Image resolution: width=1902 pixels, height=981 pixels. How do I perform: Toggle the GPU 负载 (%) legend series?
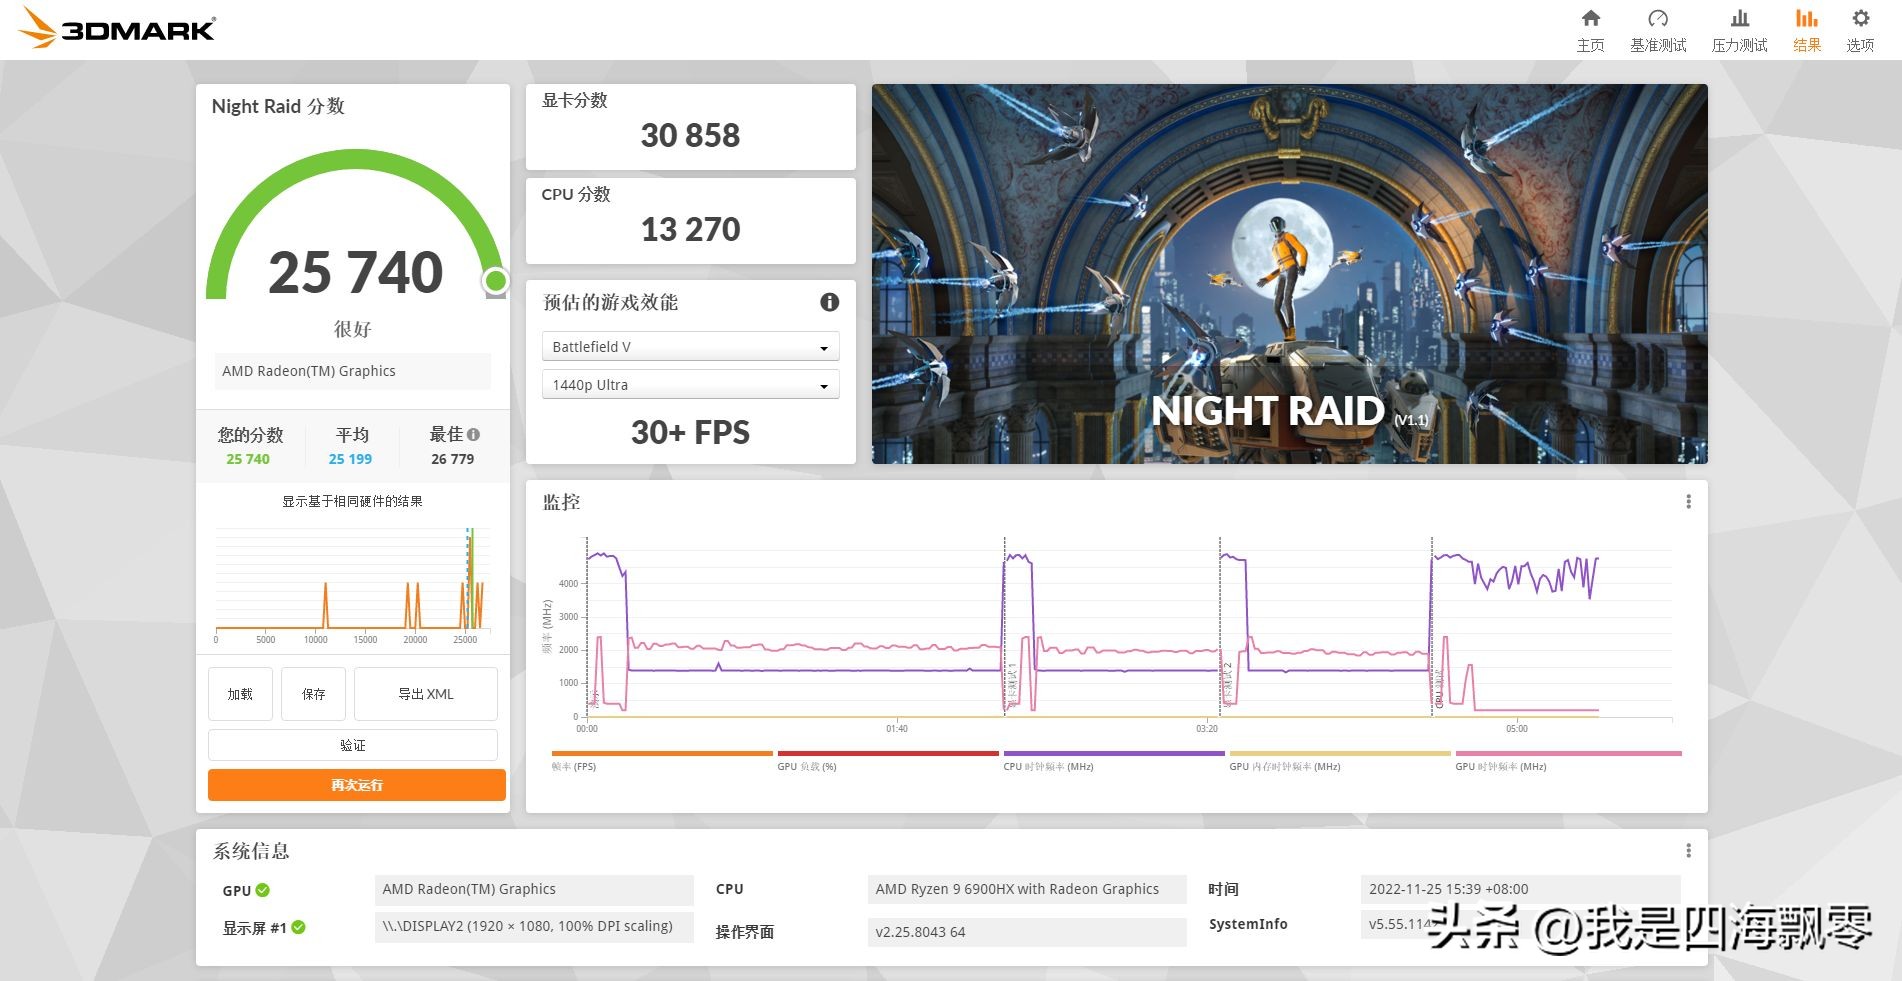887,760
